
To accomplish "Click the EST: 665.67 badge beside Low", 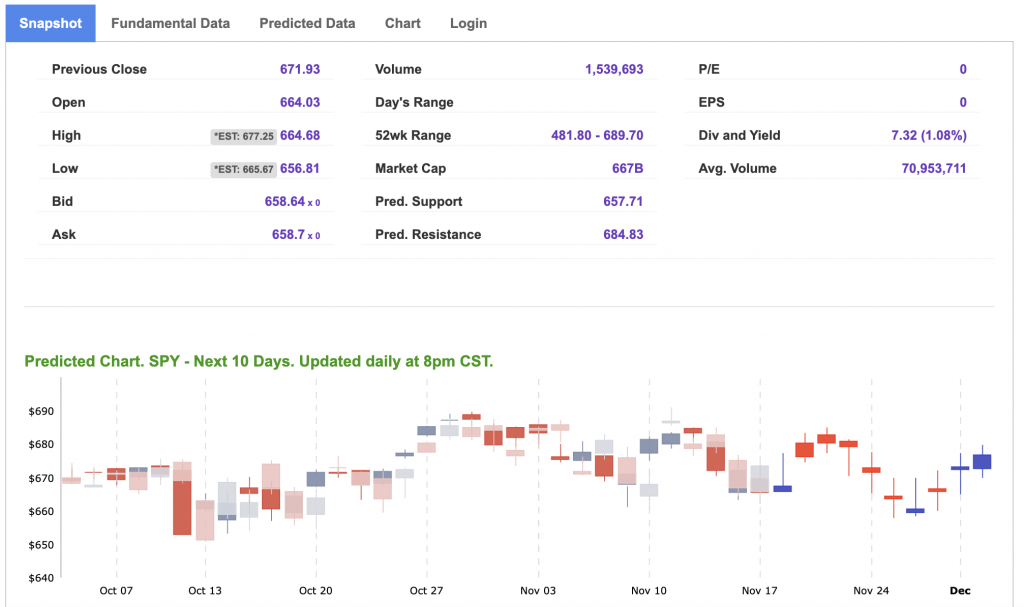I will click(x=243, y=169).
